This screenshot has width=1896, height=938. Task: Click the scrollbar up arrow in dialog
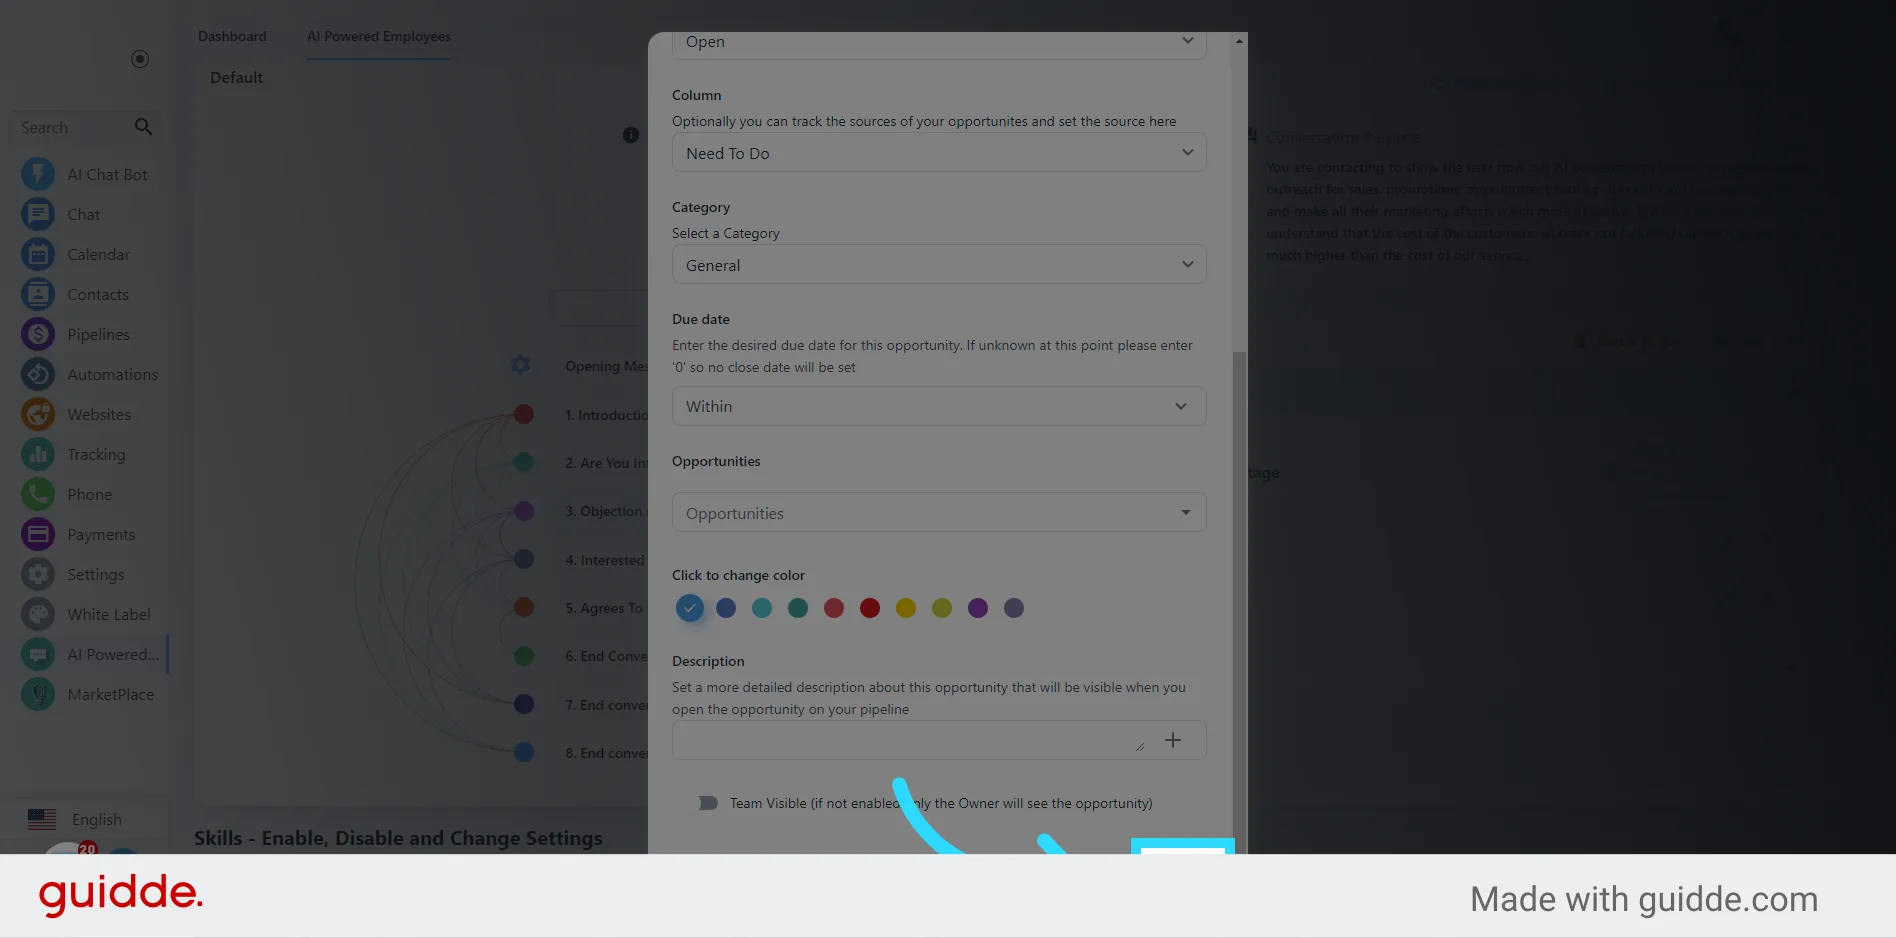pyautogui.click(x=1239, y=41)
